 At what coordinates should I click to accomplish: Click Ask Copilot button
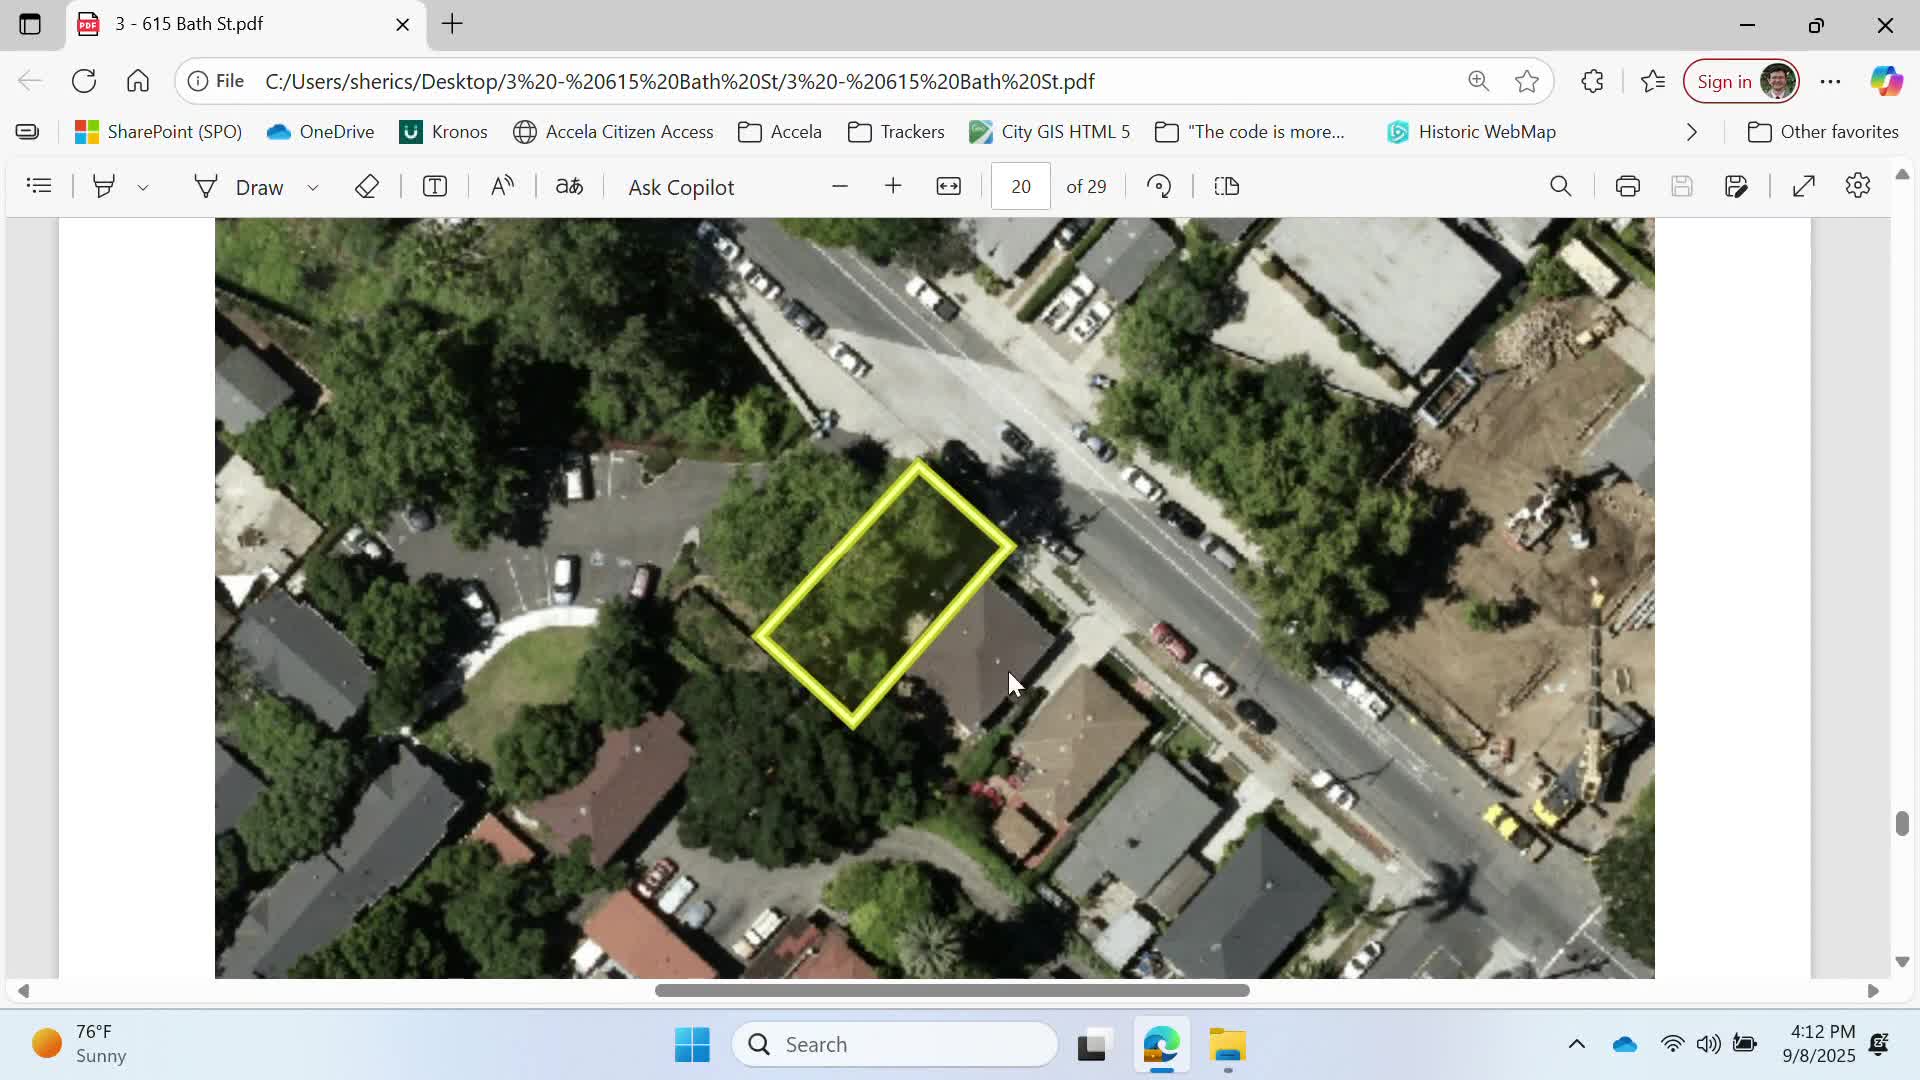tap(681, 187)
